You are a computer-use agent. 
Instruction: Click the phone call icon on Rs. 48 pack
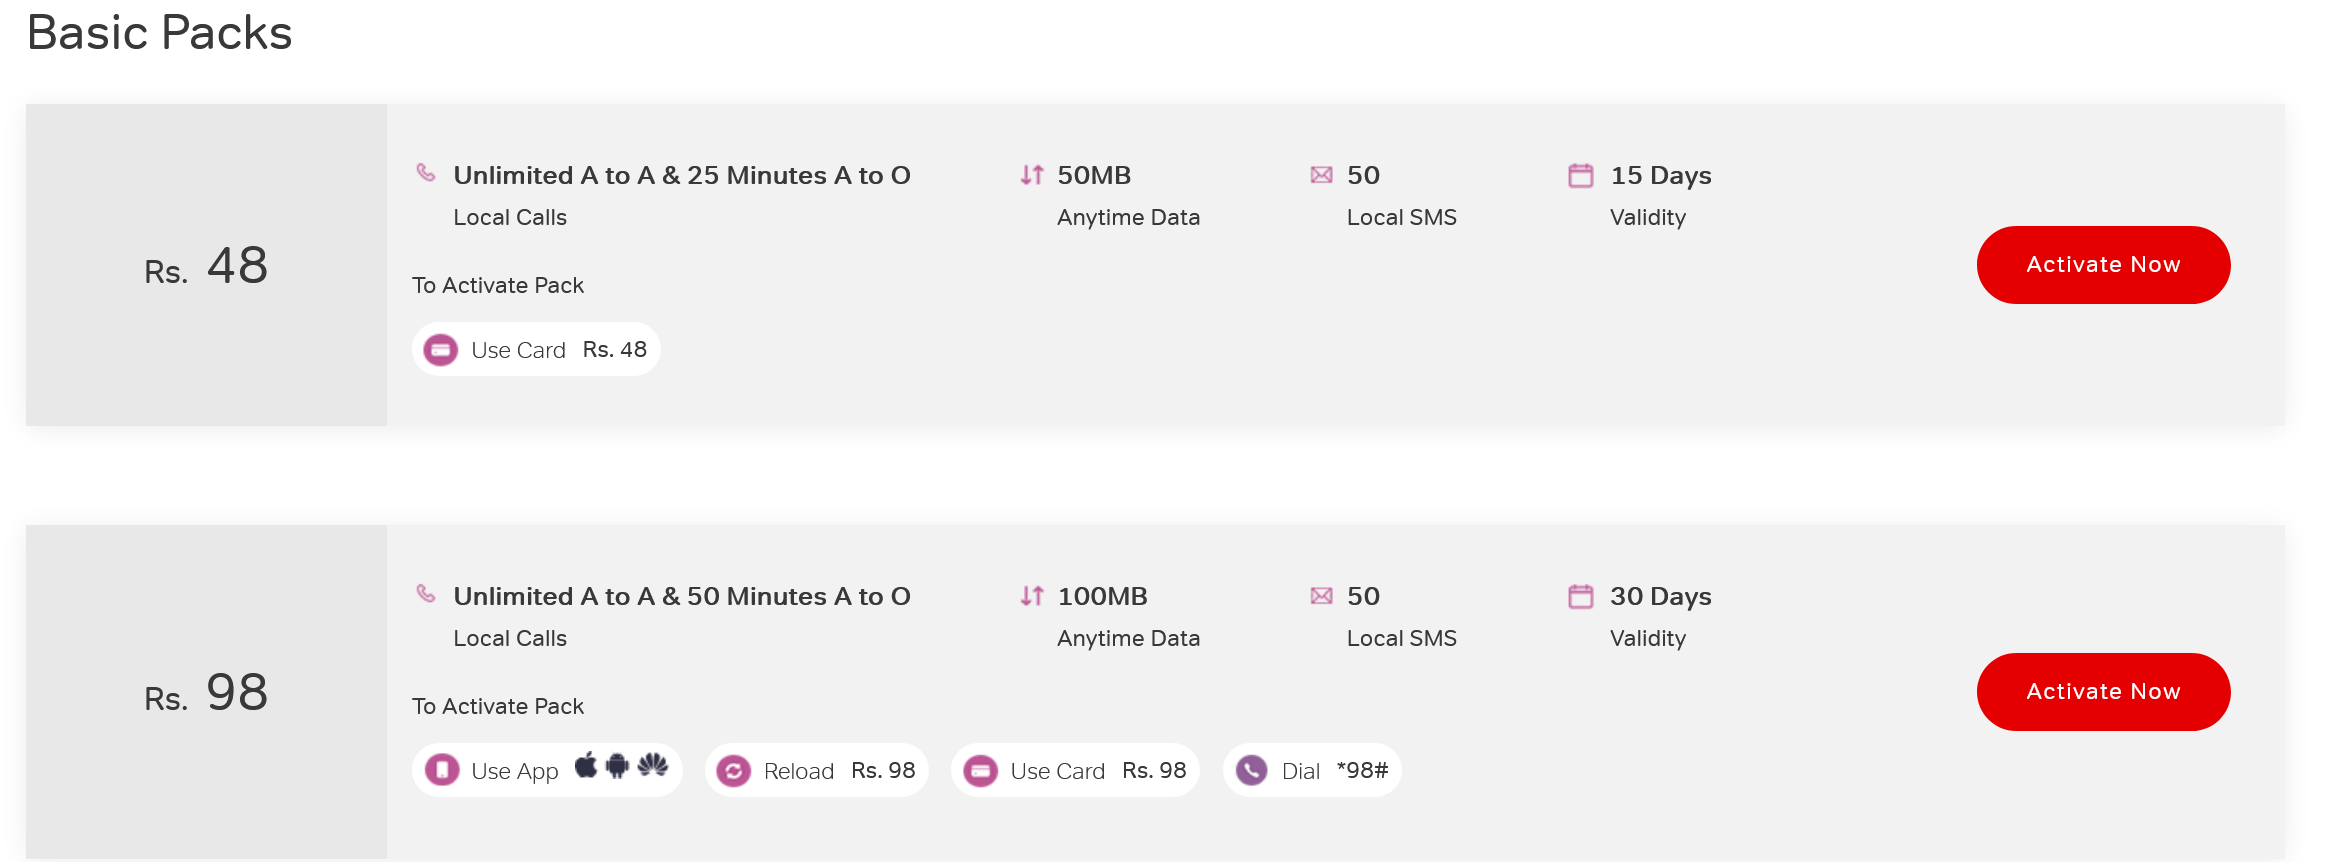(426, 173)
